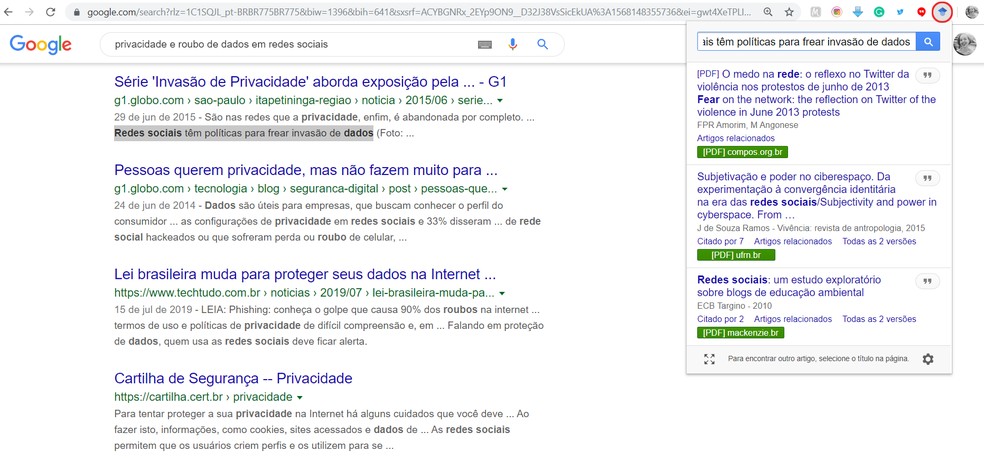
Task: Click the Google search query field
Action: (292, 45)
